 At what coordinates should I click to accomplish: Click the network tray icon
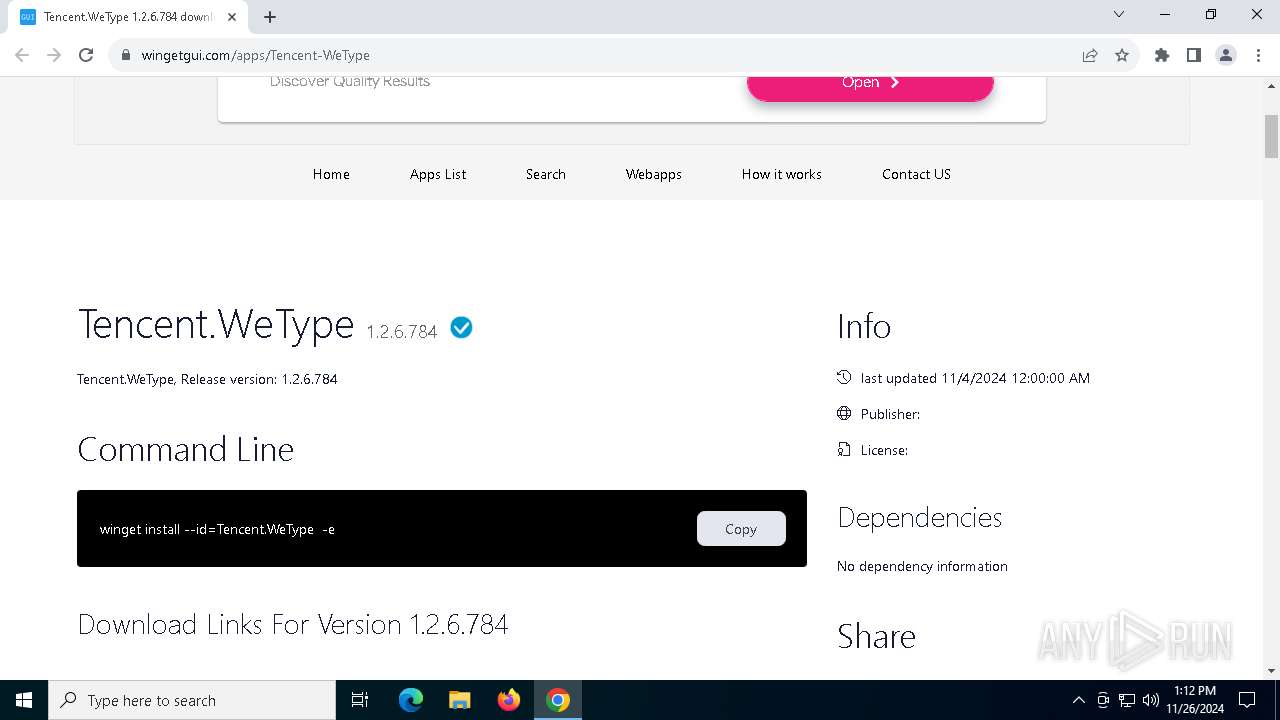click(1127, 700)
